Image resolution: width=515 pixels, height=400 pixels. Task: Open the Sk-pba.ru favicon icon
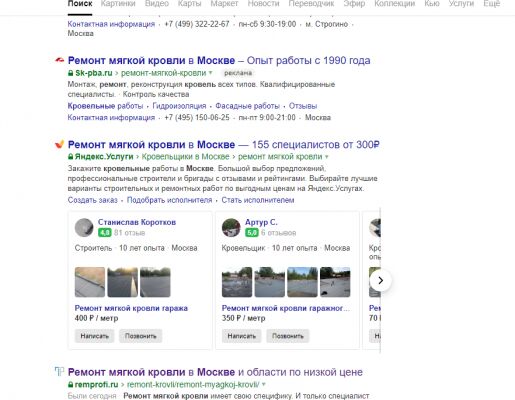(59, 60)
